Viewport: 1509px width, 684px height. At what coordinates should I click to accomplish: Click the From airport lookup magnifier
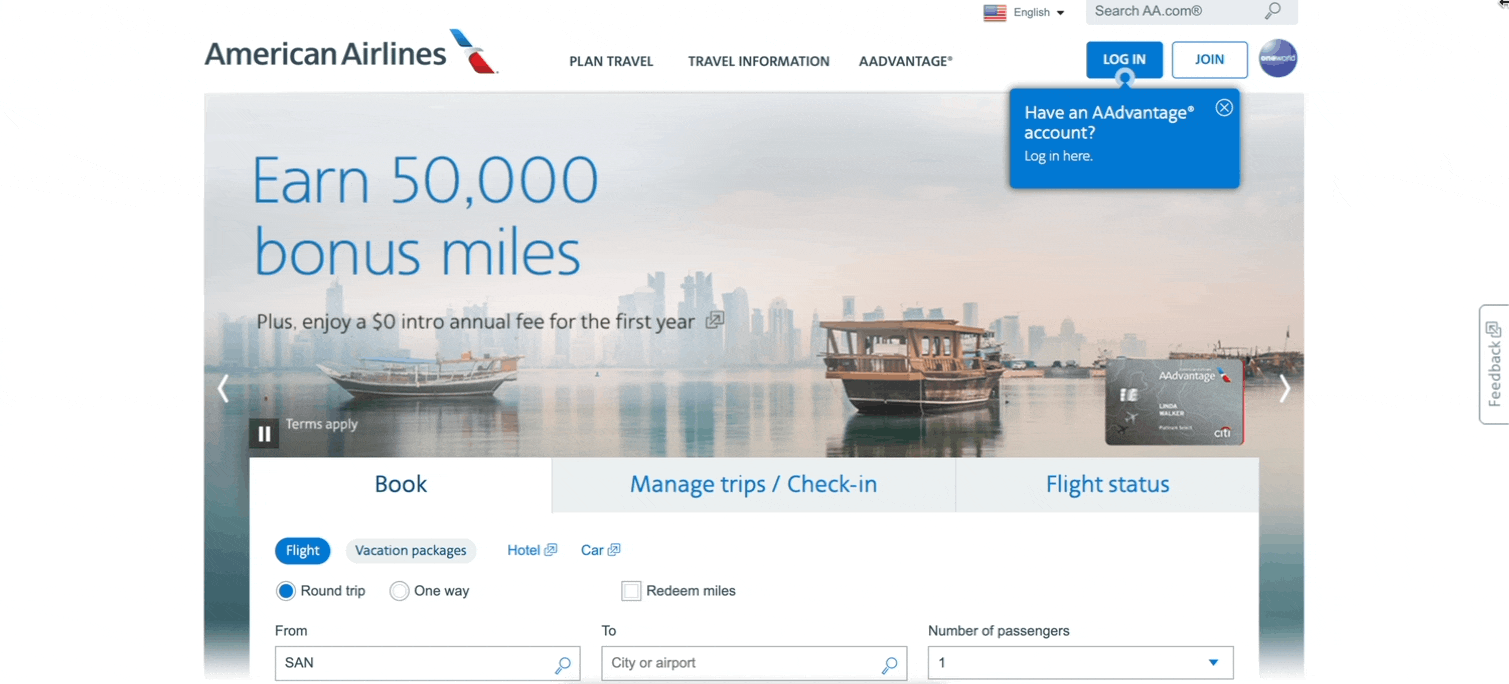click(563, 664)
